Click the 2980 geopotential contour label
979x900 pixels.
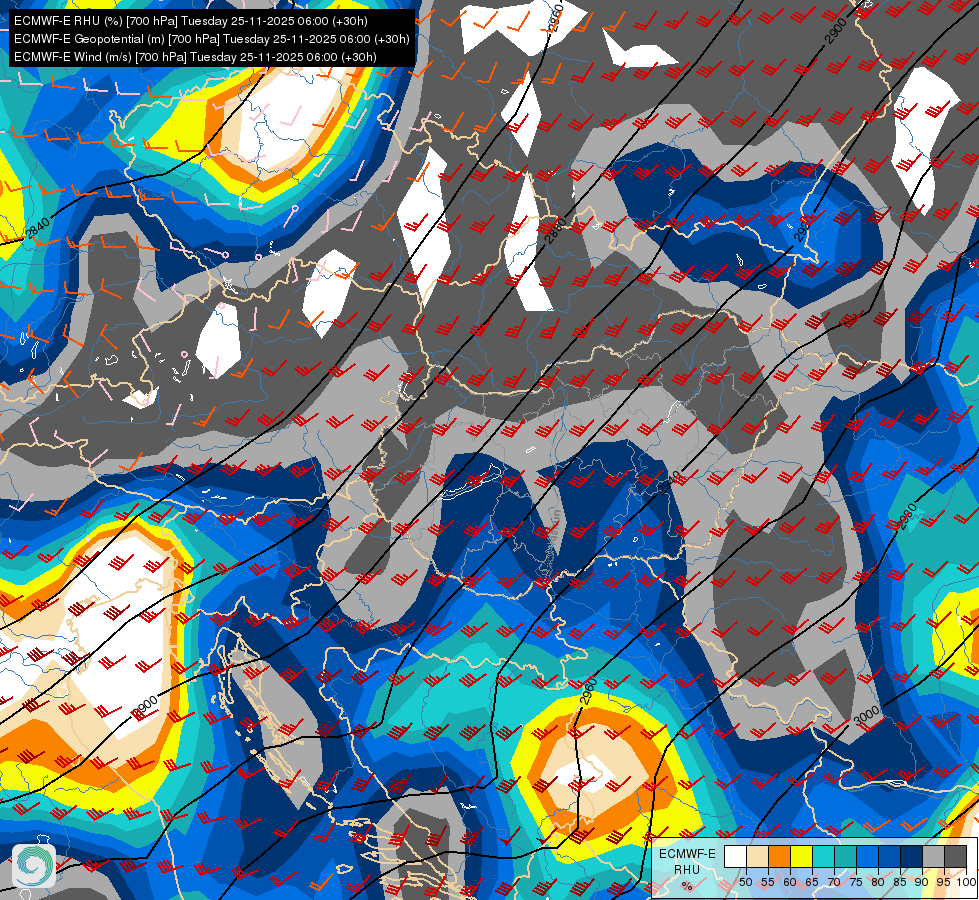(908, 517)
